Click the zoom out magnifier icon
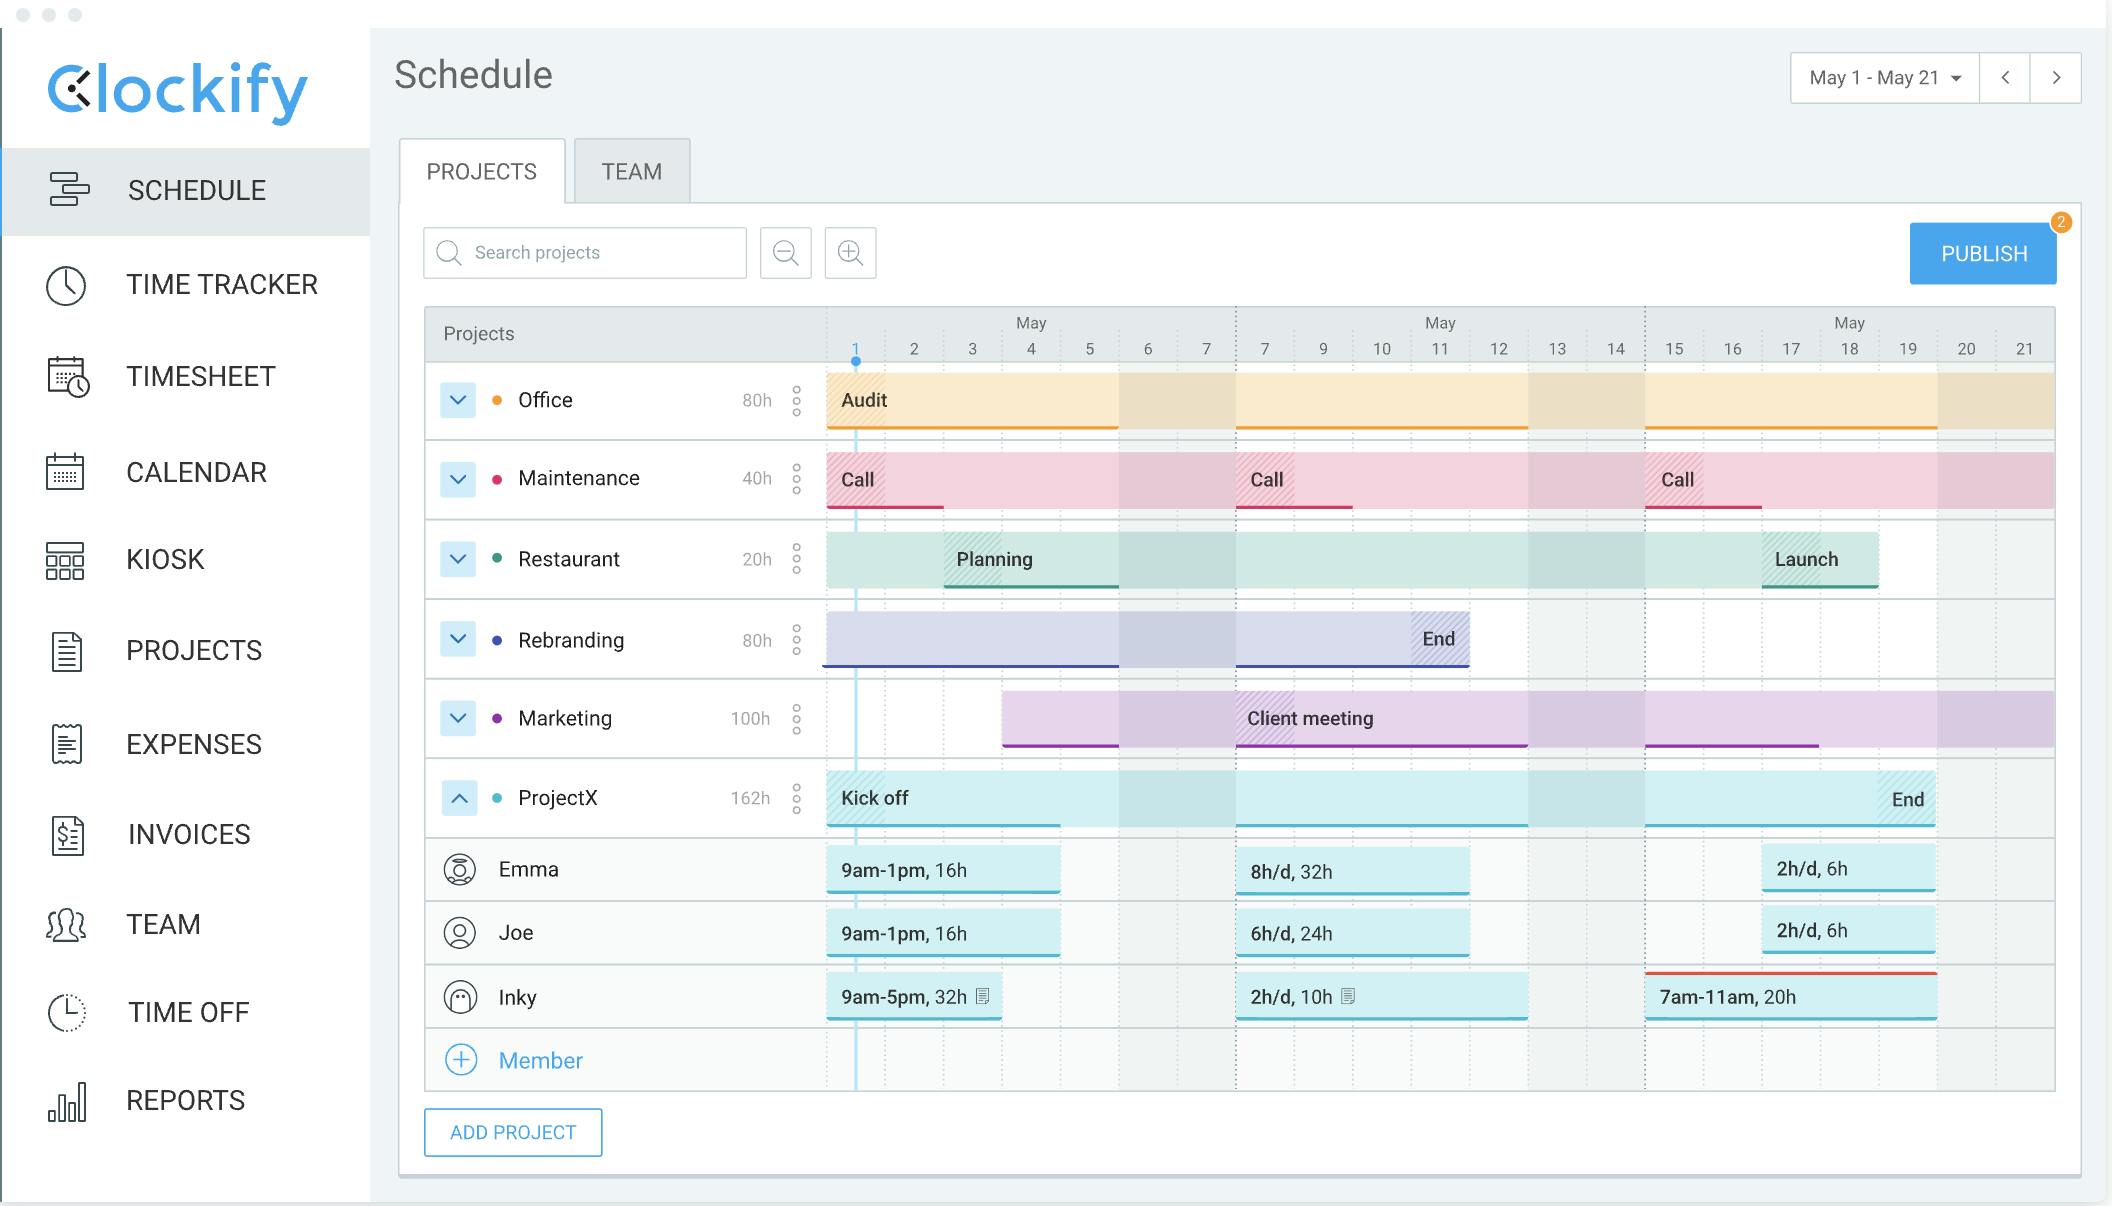The height and width of the screenshot is (1206, 2112). tap(786, 253)
